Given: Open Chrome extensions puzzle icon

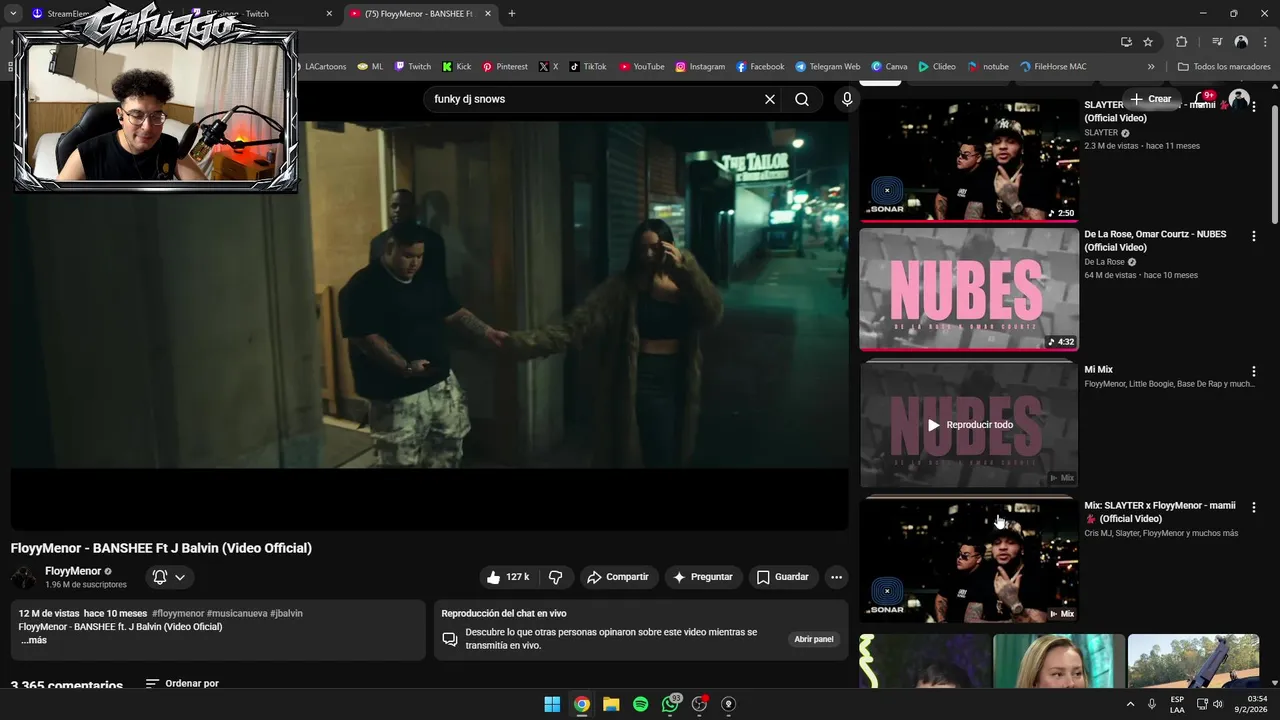Looking at the screenshot, I should point(1181,42).
